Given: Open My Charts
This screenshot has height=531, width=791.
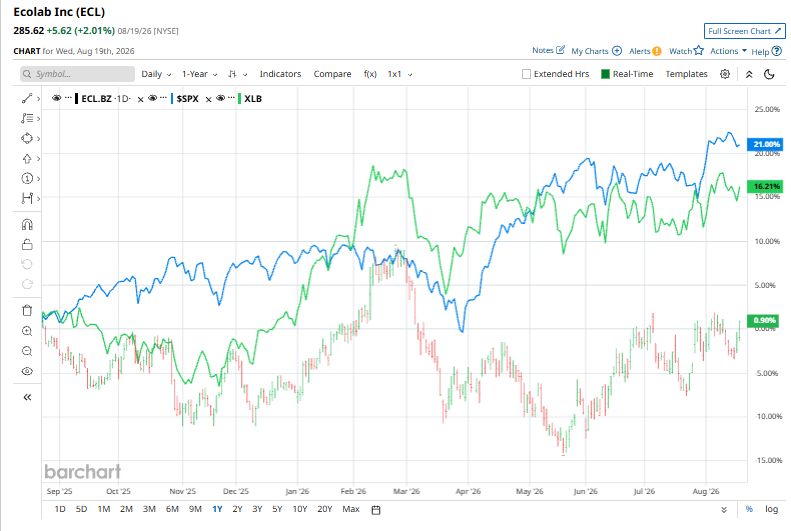Looking at the screenshot, I should coord(596,51).
